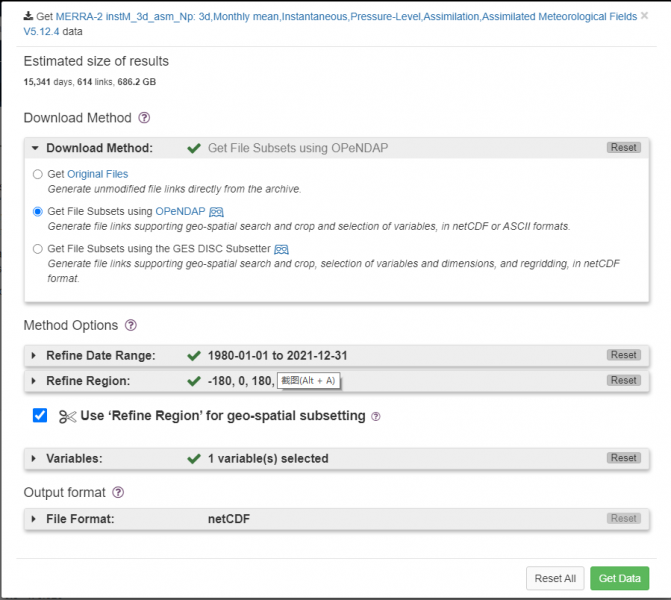Select the Get Original Files radio button

tap(38, 174)
